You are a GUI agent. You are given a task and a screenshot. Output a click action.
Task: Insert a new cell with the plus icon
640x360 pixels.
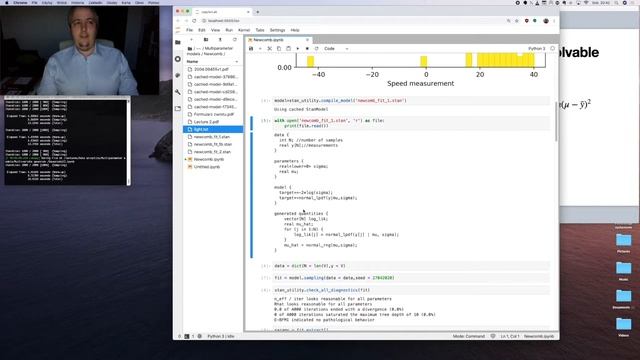click(x=260, y=49)
